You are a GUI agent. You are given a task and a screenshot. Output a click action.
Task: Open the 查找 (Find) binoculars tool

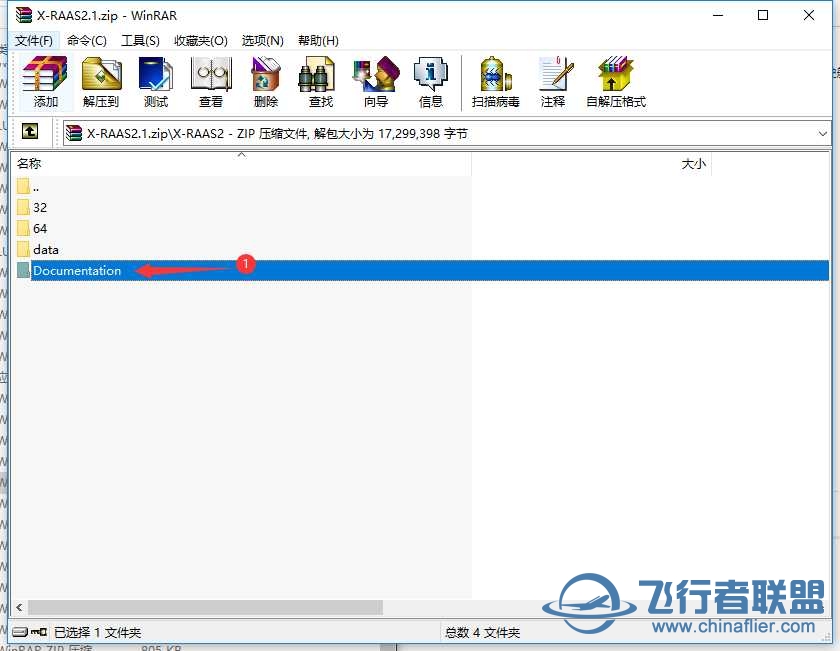[321, 81]
